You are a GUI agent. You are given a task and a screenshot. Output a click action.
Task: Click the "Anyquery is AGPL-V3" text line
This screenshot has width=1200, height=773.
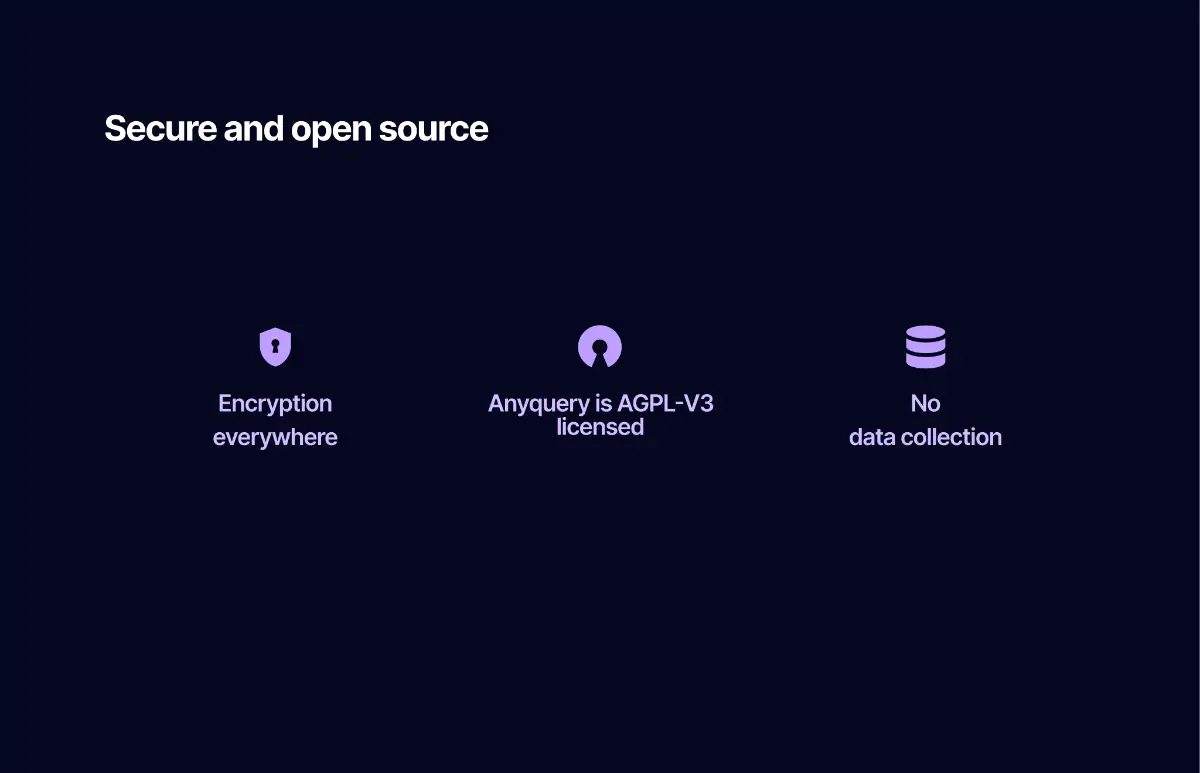point(600,404)
